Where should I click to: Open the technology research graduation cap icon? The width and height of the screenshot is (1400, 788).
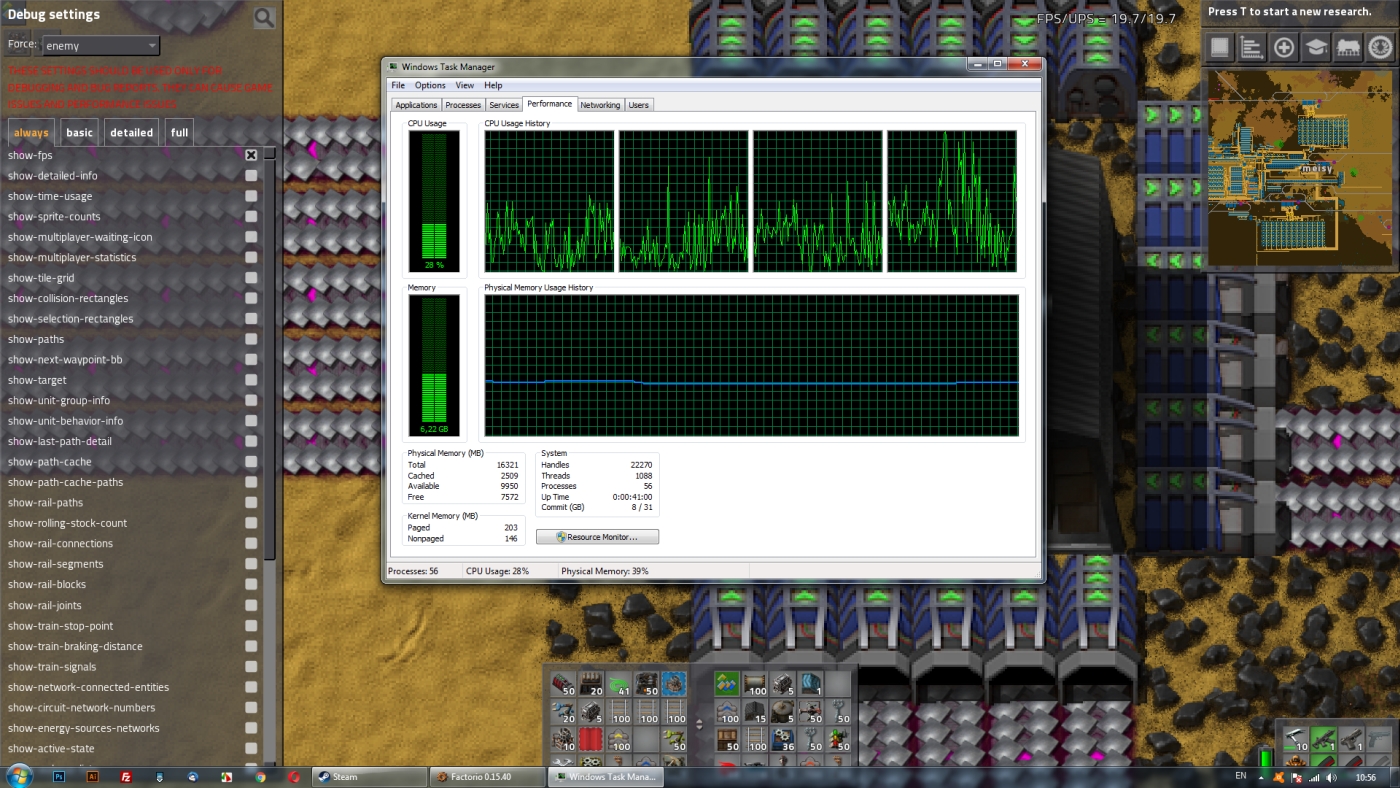(x=1316, y=47)
